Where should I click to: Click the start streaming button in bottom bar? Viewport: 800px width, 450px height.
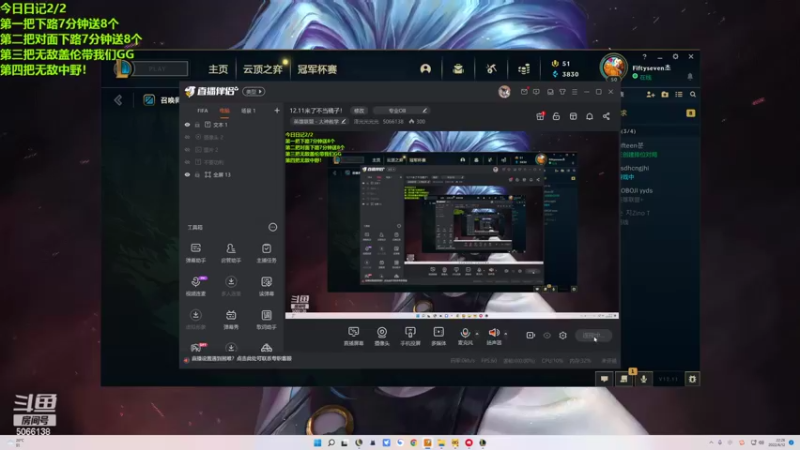[593, 335]
